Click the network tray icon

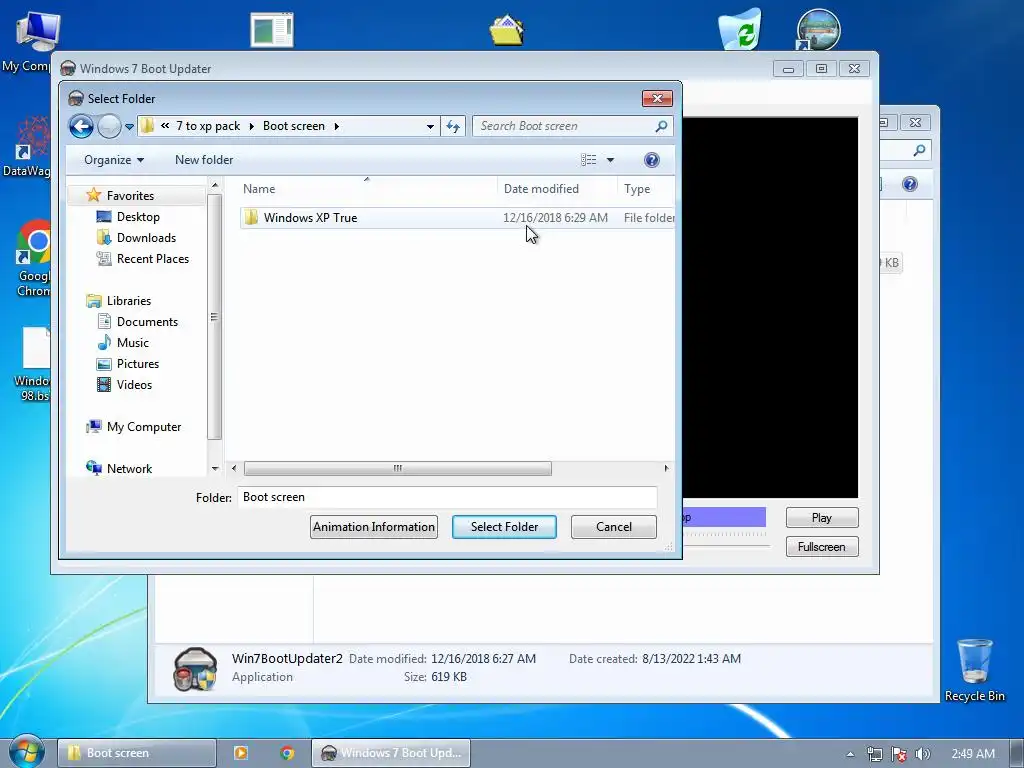coord(874,754)
